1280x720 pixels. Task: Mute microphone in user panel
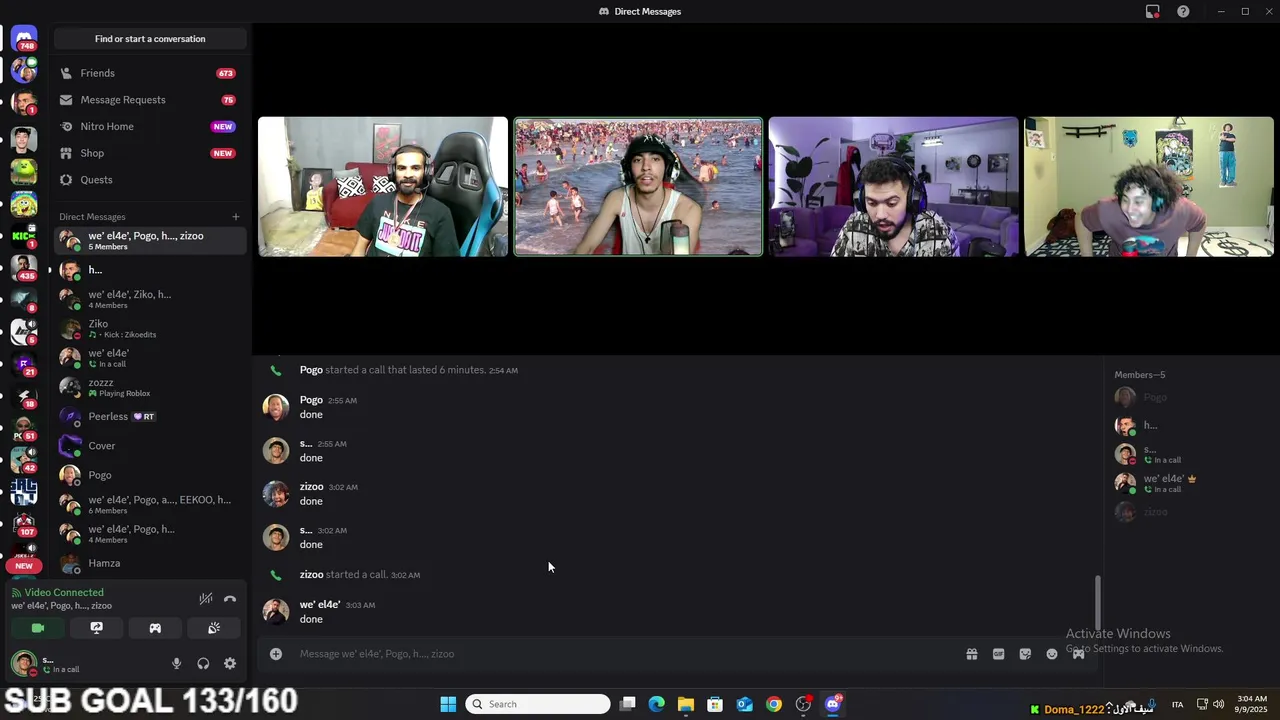pyautogui.click(x=177, y=663)
